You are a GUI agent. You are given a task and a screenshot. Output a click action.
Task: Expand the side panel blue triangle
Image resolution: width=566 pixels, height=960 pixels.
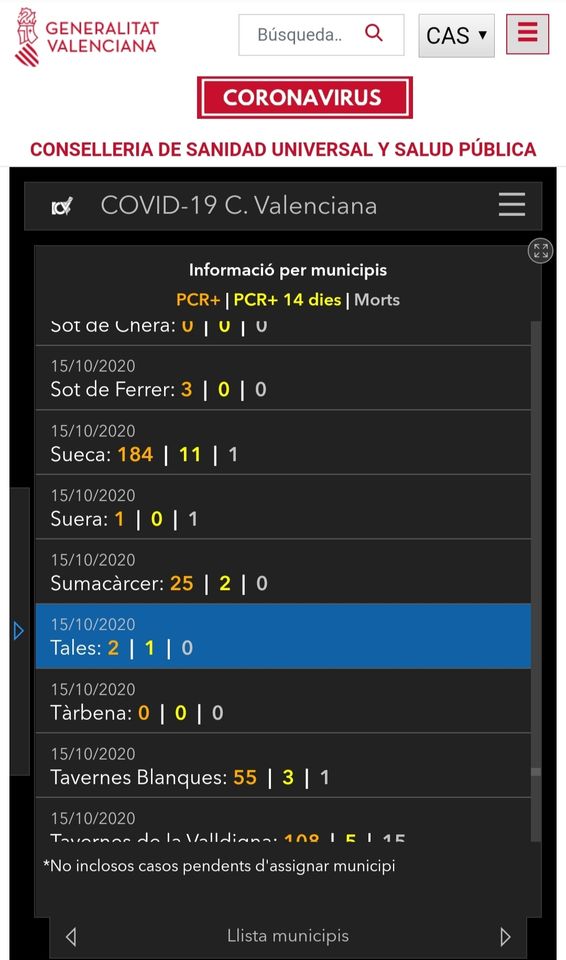pyautogui.click(x=19, y=631)
